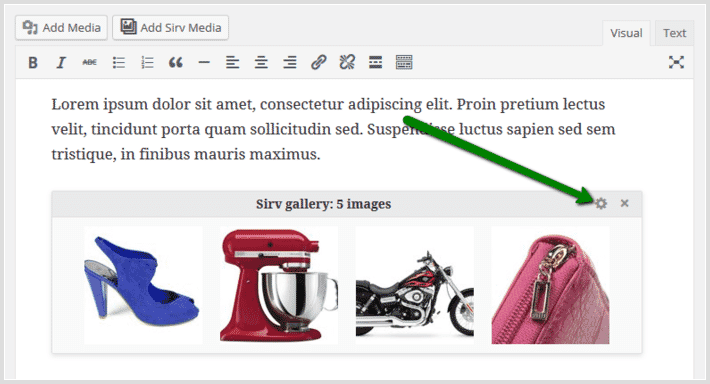Align text right
Viewport: 710px width, 384px height.
(x=290, y=62)
